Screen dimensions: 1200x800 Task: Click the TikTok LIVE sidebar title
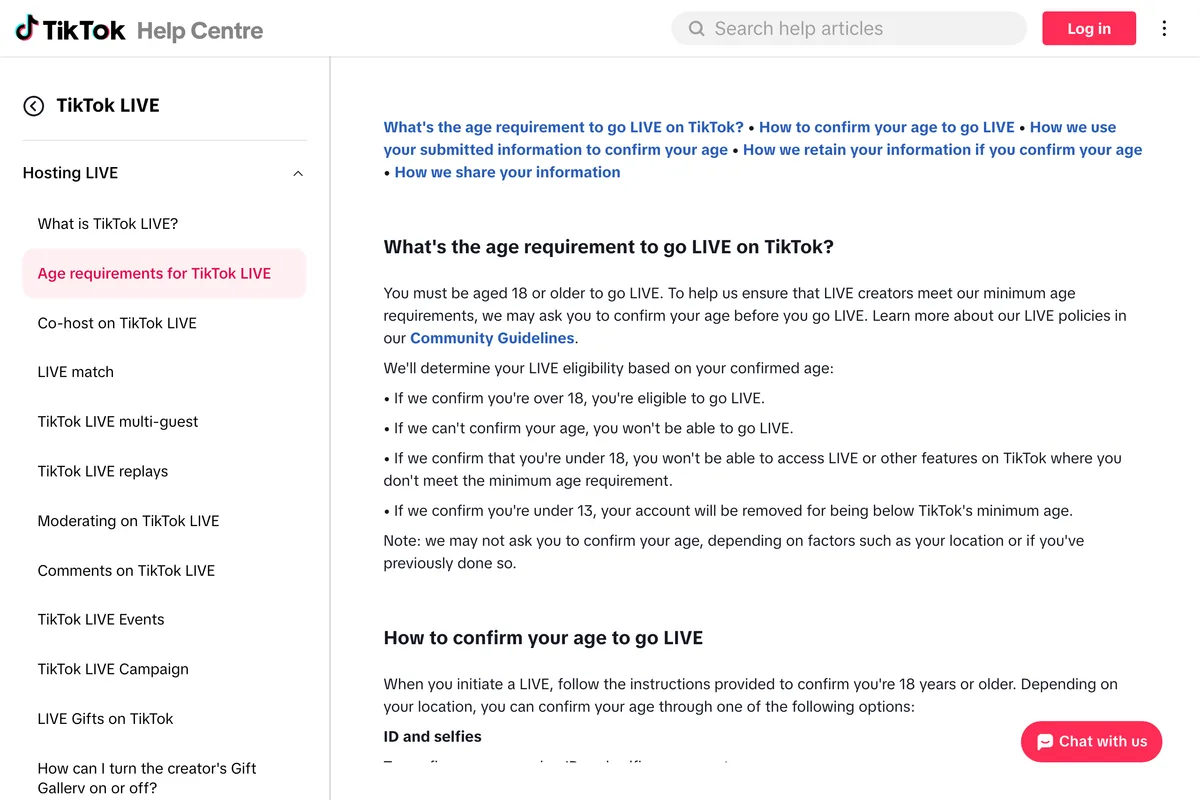(x=108, y=106)
